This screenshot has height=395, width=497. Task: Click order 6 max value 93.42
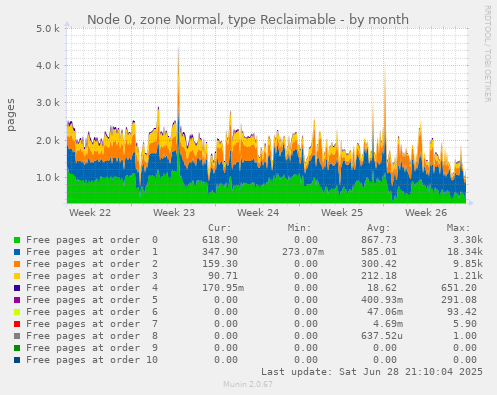coord(462,312)
